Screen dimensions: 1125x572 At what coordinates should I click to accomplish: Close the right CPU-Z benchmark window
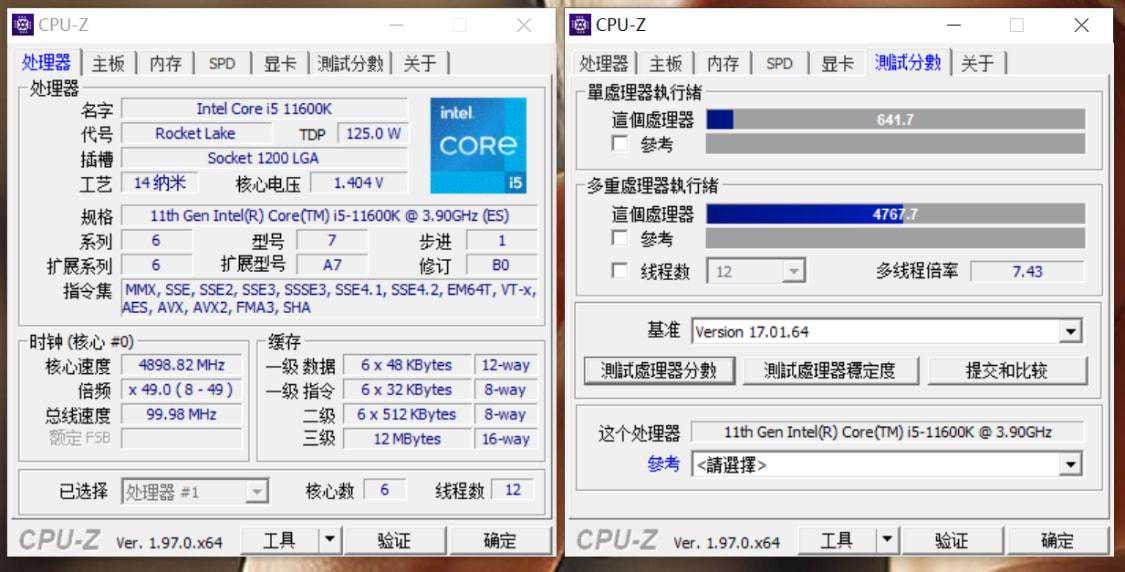pyautogui.click(x=1081, y=25)
